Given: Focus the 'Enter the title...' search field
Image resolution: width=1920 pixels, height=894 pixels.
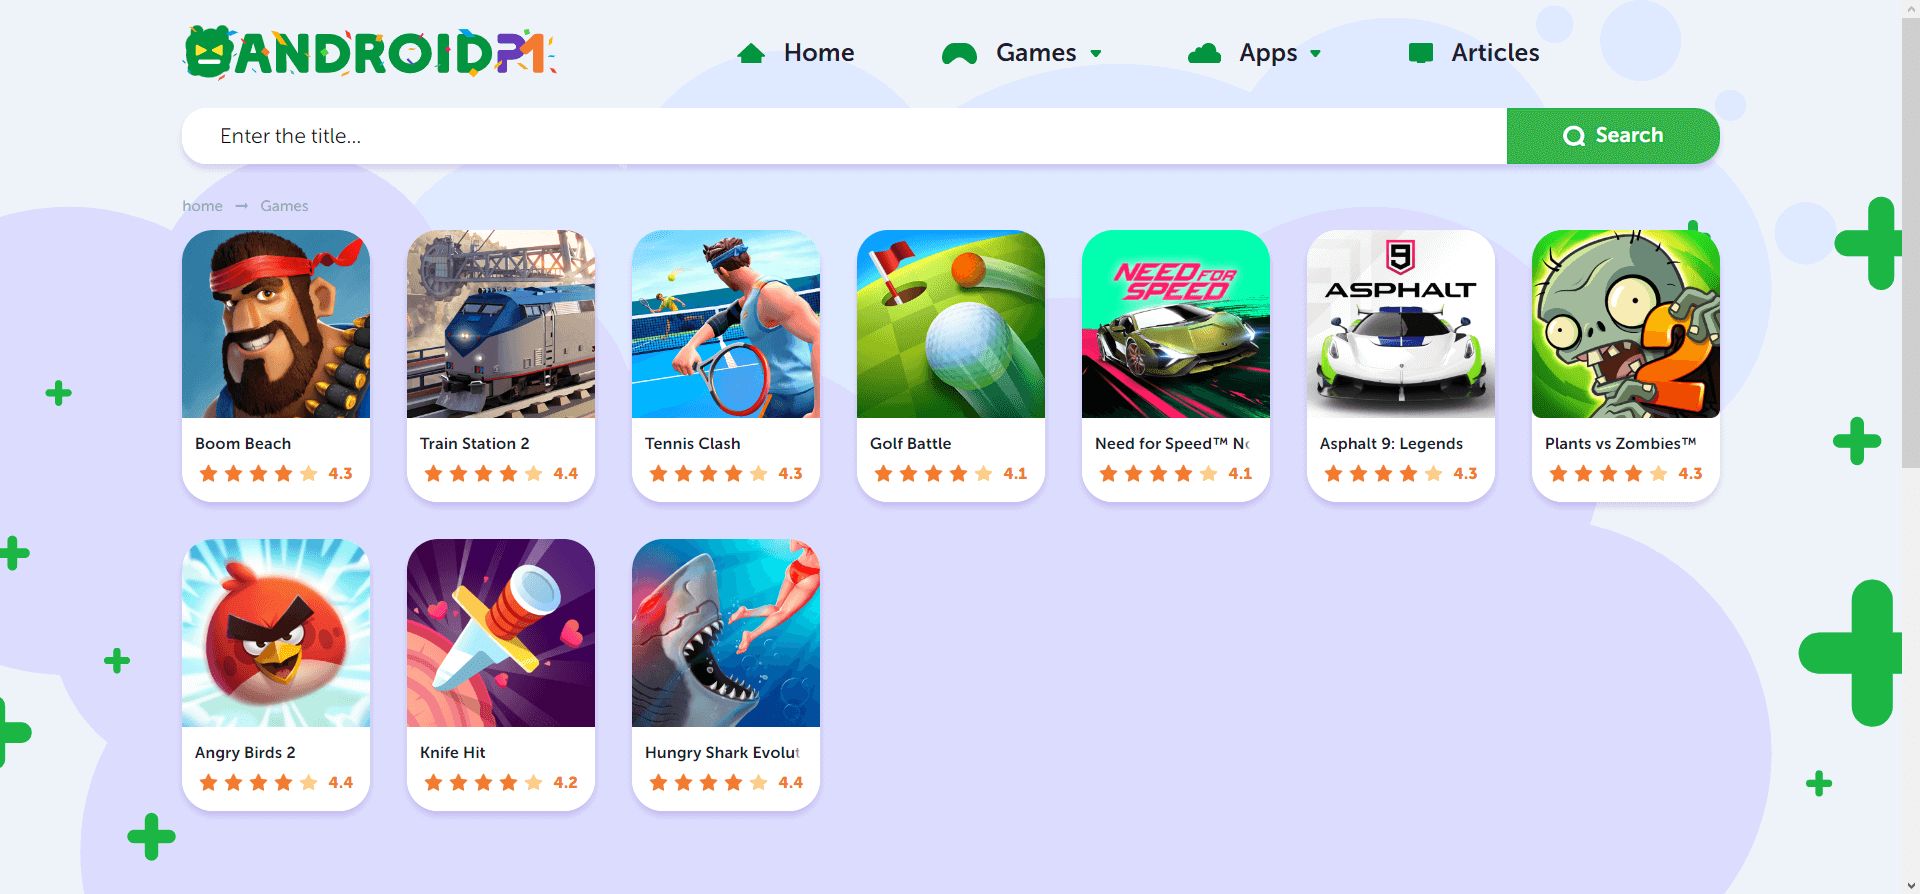Looking at the screenshot, I should click(x=844, y=136).
